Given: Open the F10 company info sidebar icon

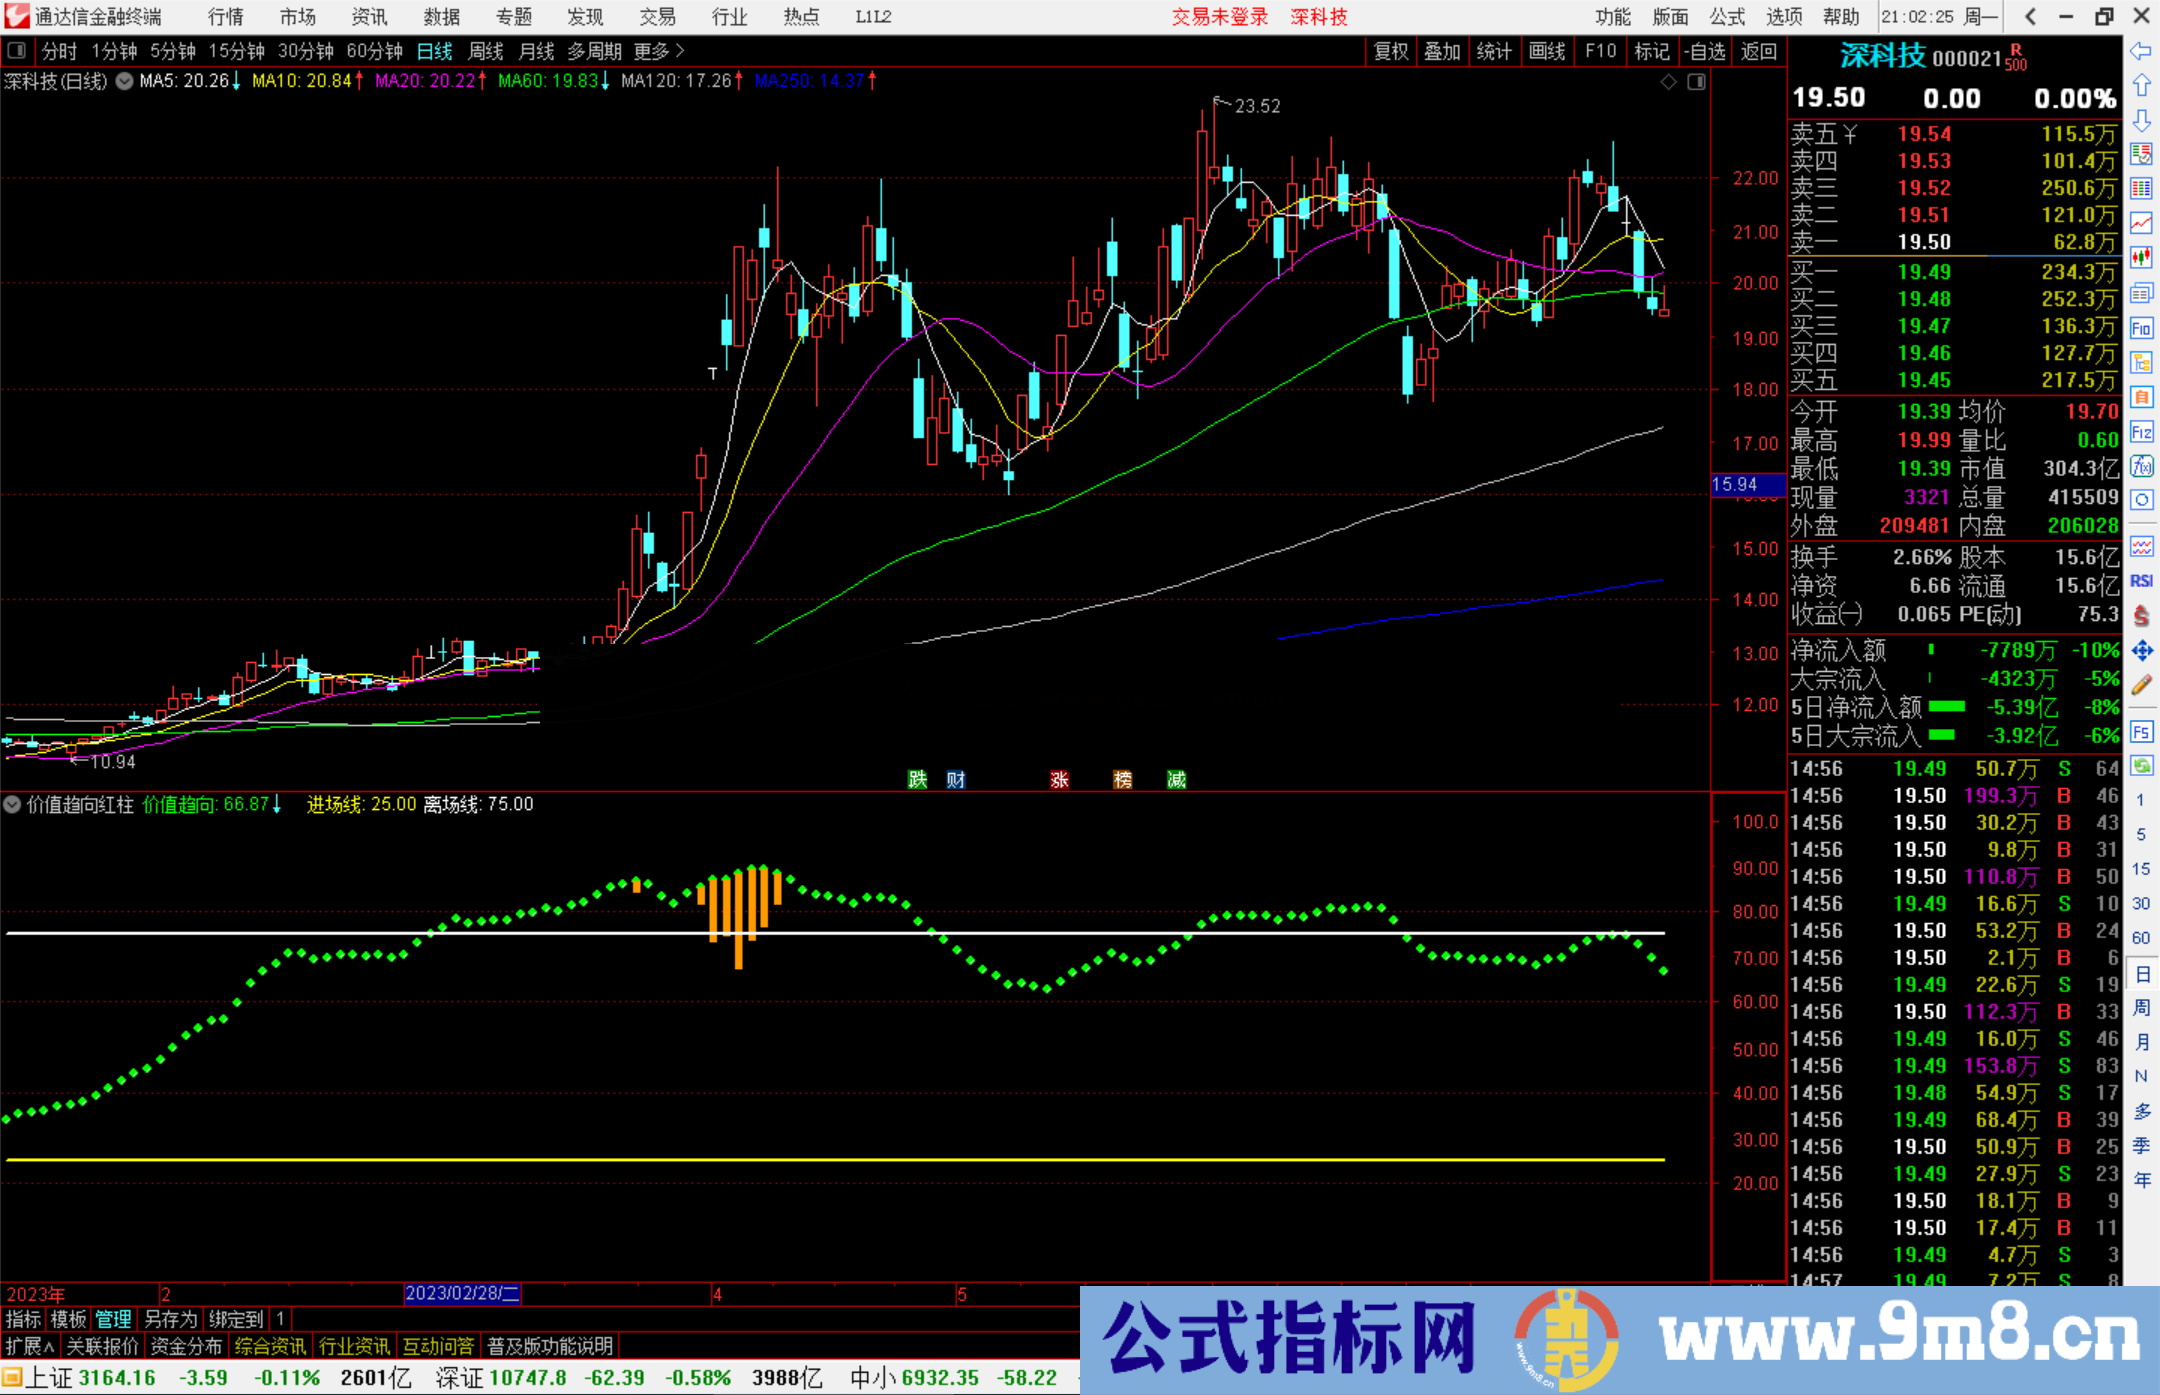Looking at the screenshot, I should tap(2141, 328).
